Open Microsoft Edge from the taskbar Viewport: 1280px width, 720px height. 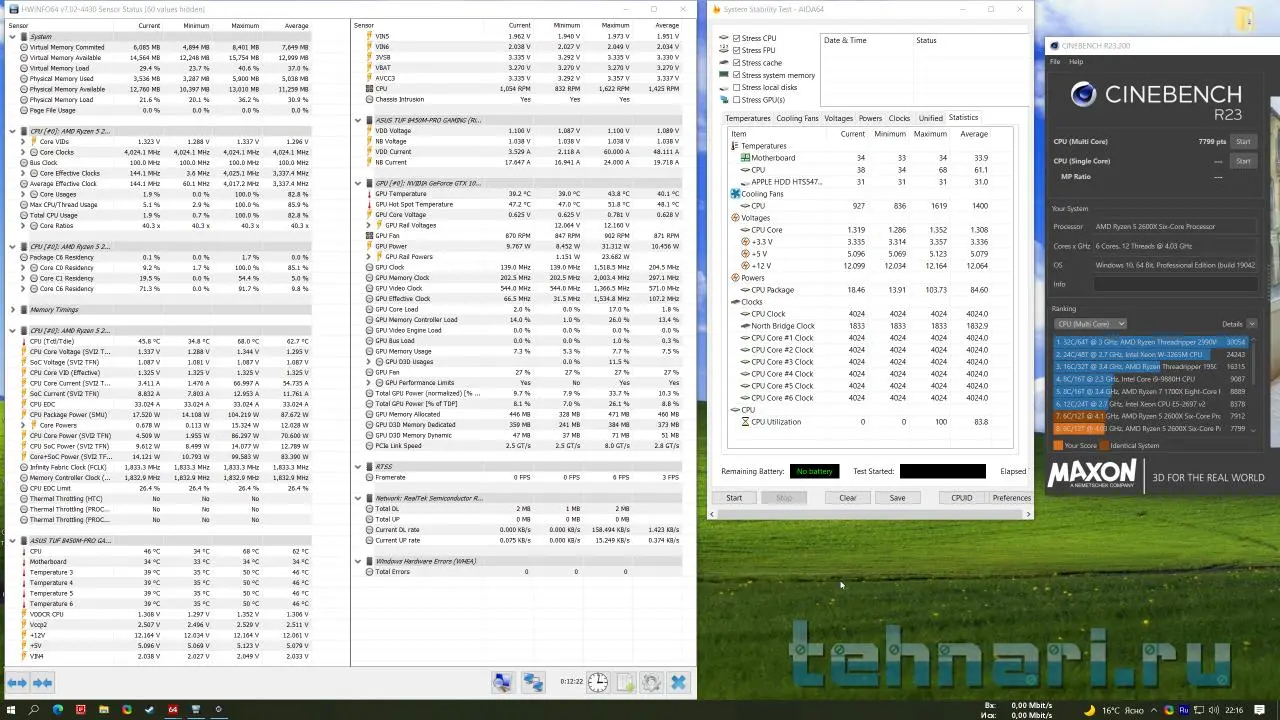pyautogui.click(x=57, y=710)
